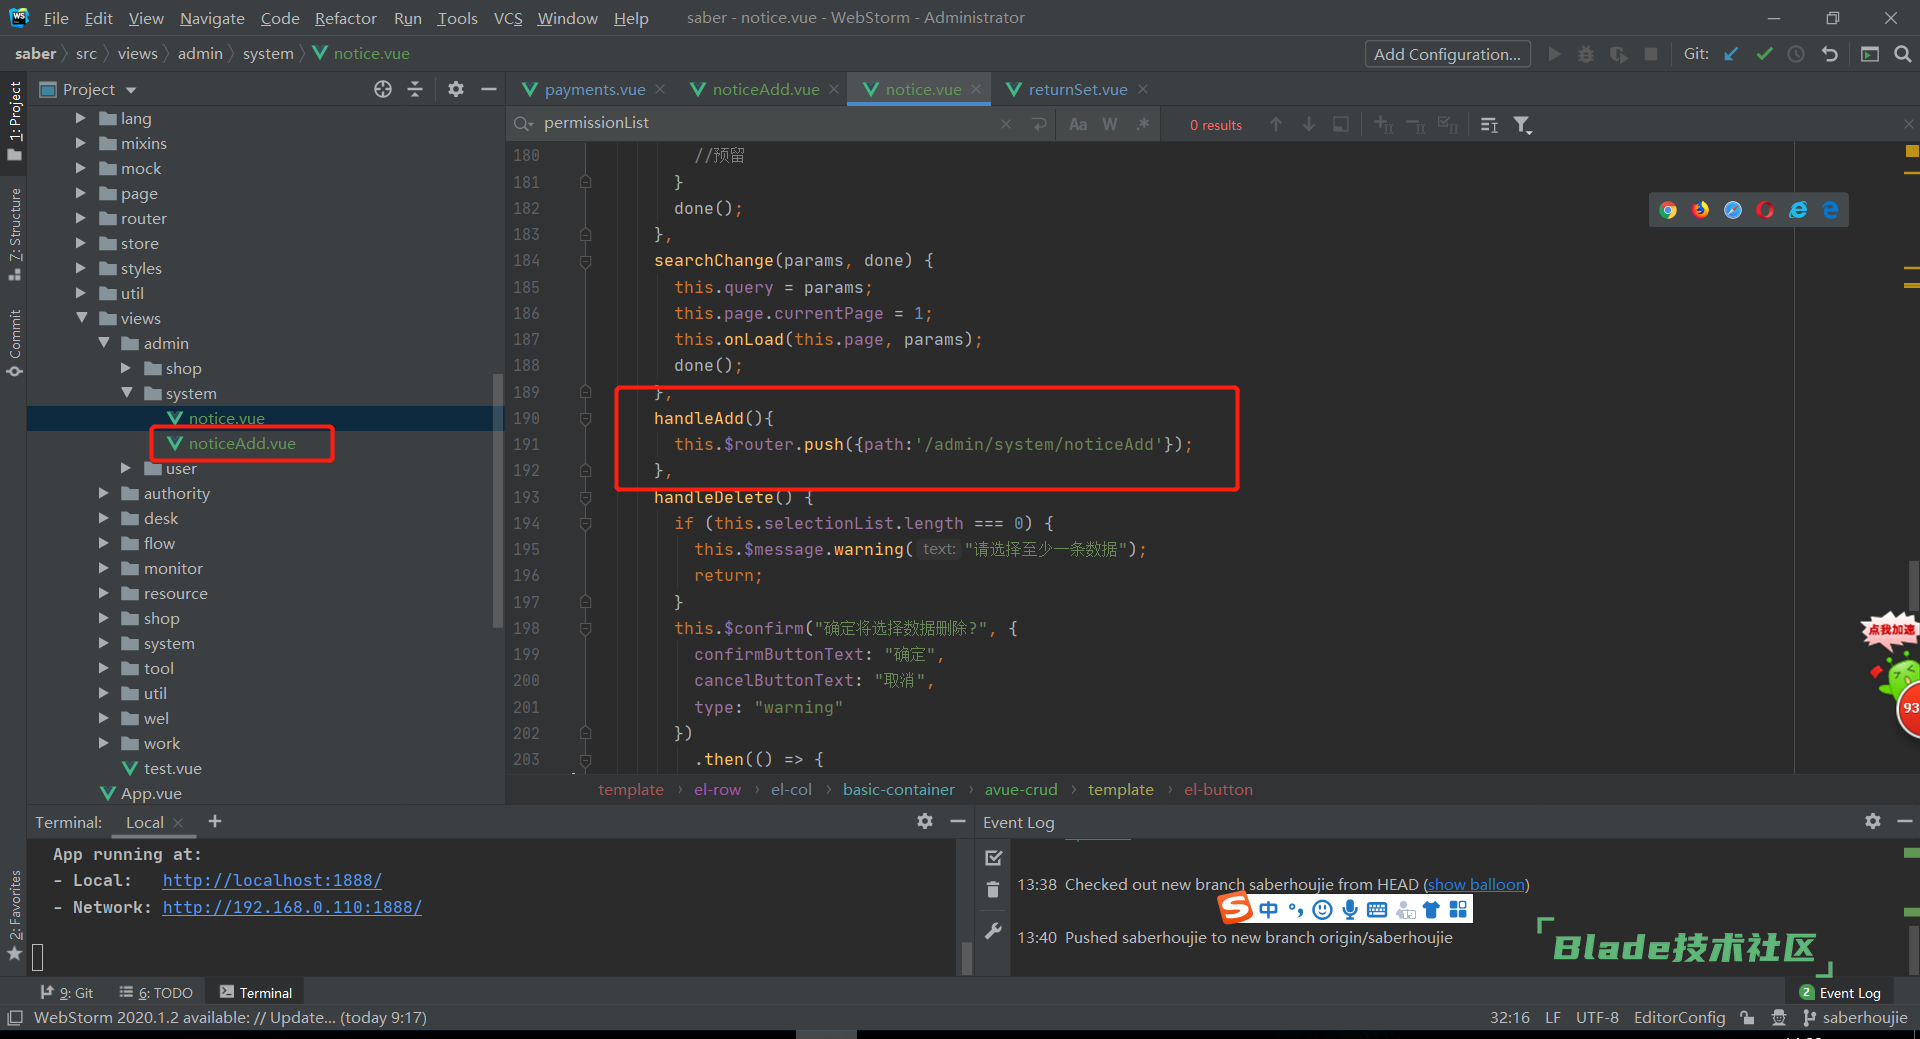This screenshot has width=1920, height=1039.
Task: Click saberhoujie branch in status bar
Action: (x=1855, y=1018)
